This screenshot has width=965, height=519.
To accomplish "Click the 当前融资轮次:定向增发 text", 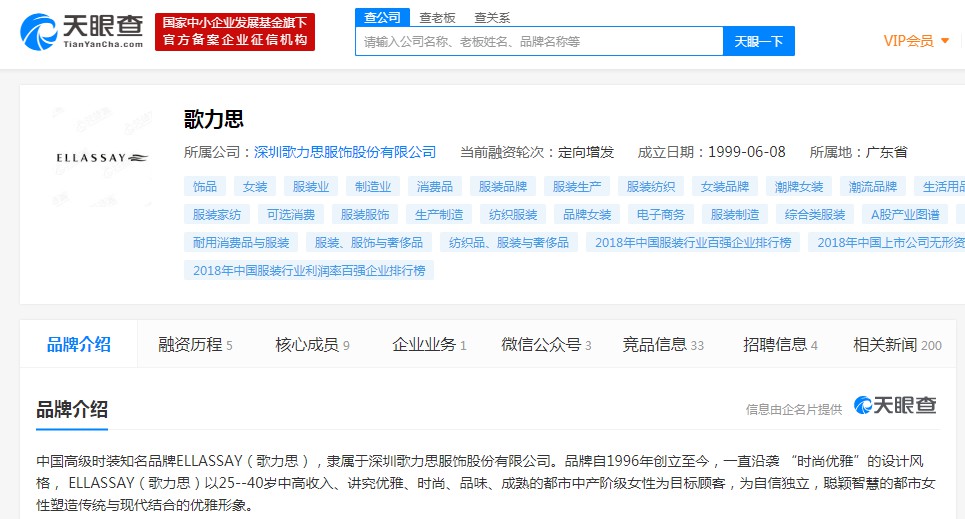I will pos(537,152).
